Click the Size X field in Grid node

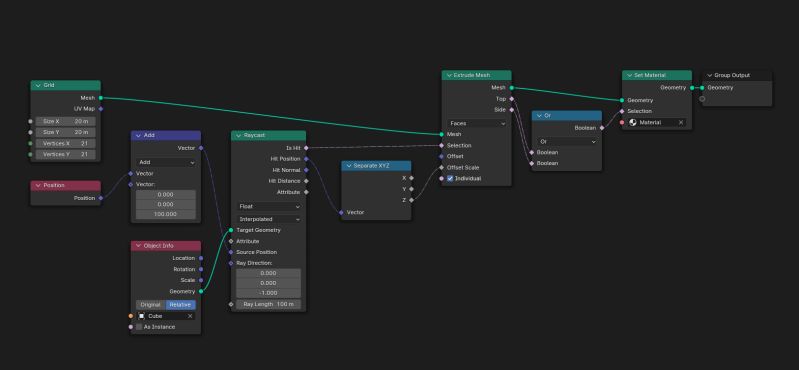65,121
